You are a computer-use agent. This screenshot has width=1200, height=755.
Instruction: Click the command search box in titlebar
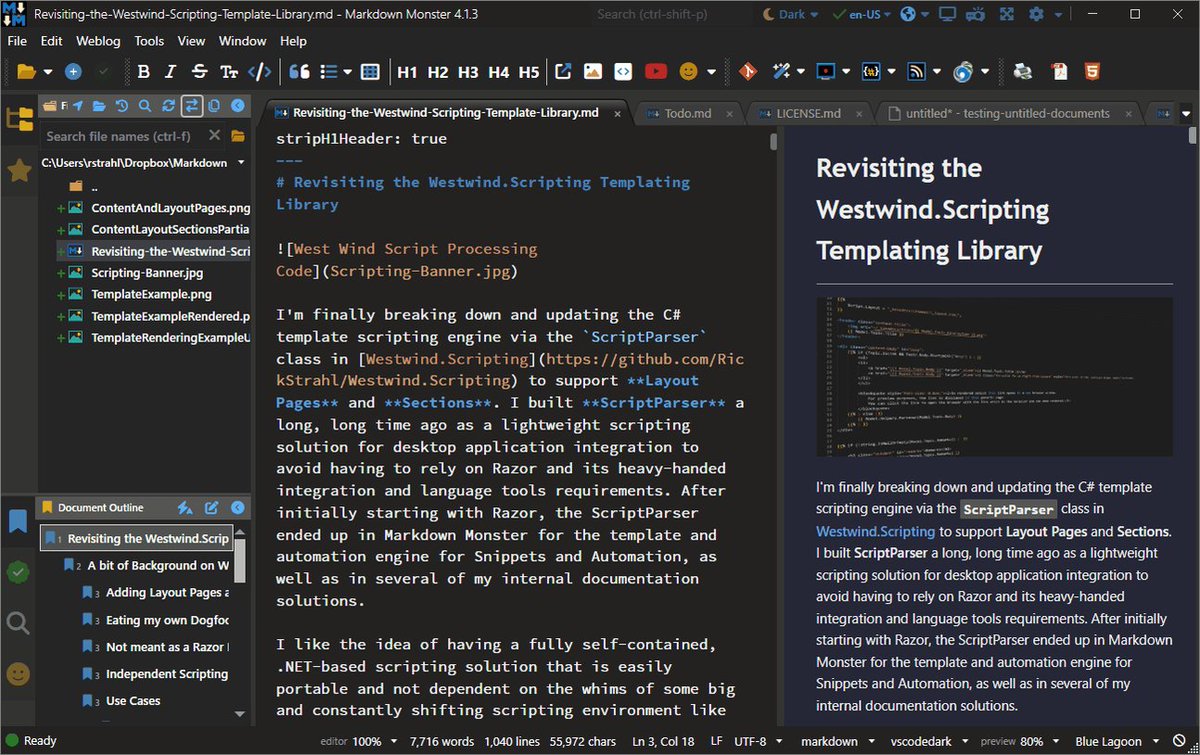tap(671, 14)
